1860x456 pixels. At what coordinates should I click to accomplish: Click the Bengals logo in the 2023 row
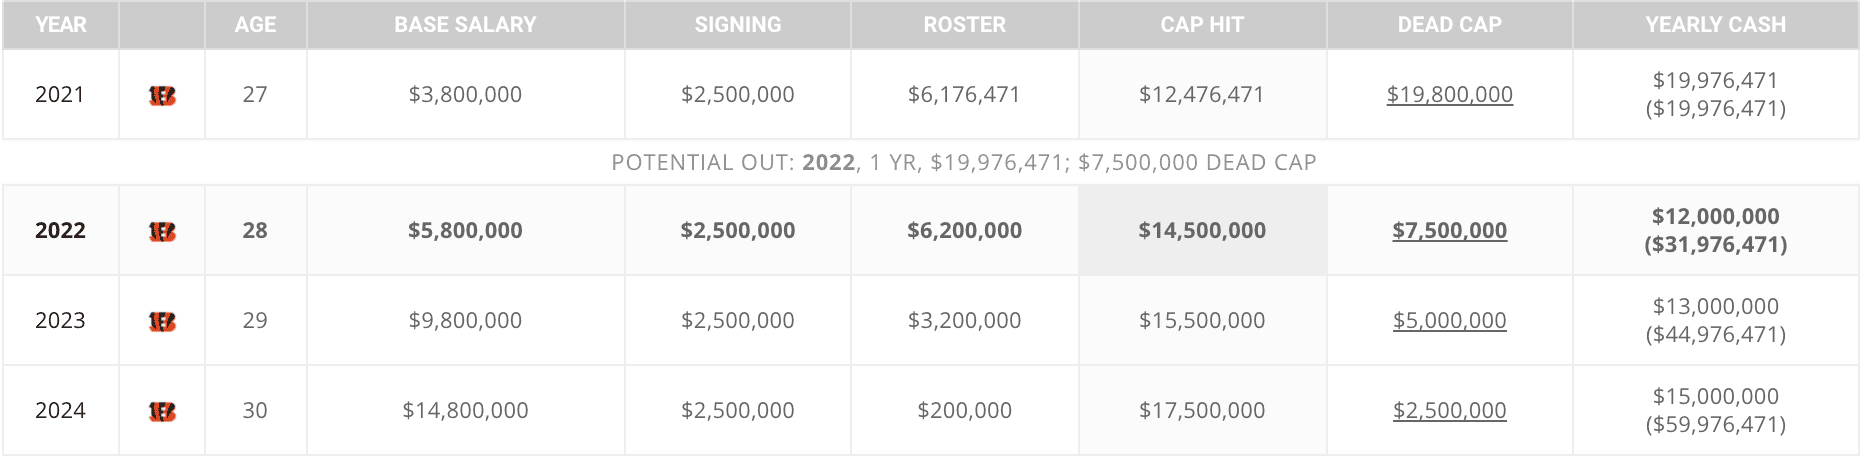pyautogui.click(x=162, y=321)
